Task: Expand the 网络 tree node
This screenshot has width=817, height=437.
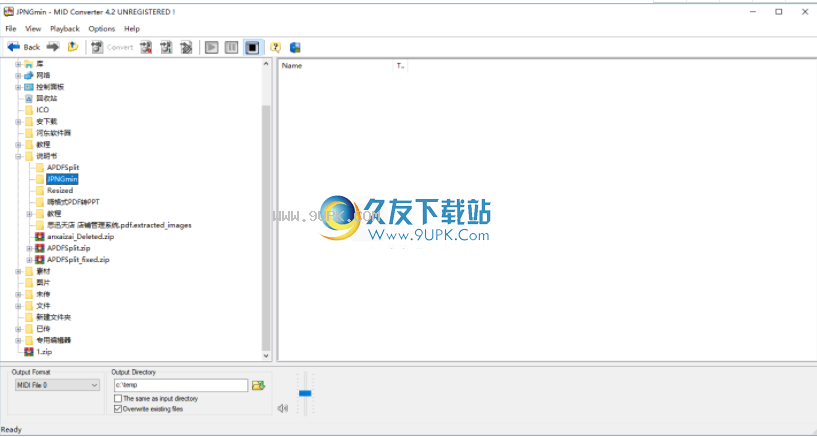Action: 18,76
